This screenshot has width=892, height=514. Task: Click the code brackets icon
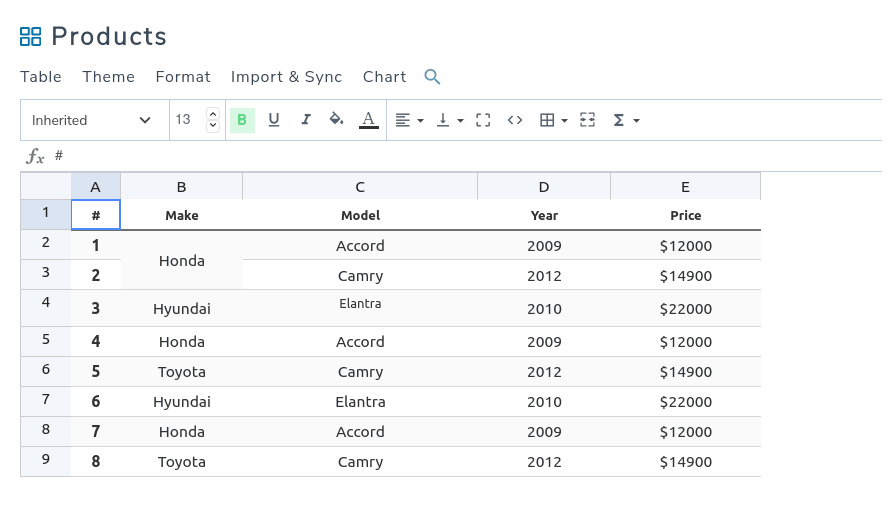[x=515, y=120]
